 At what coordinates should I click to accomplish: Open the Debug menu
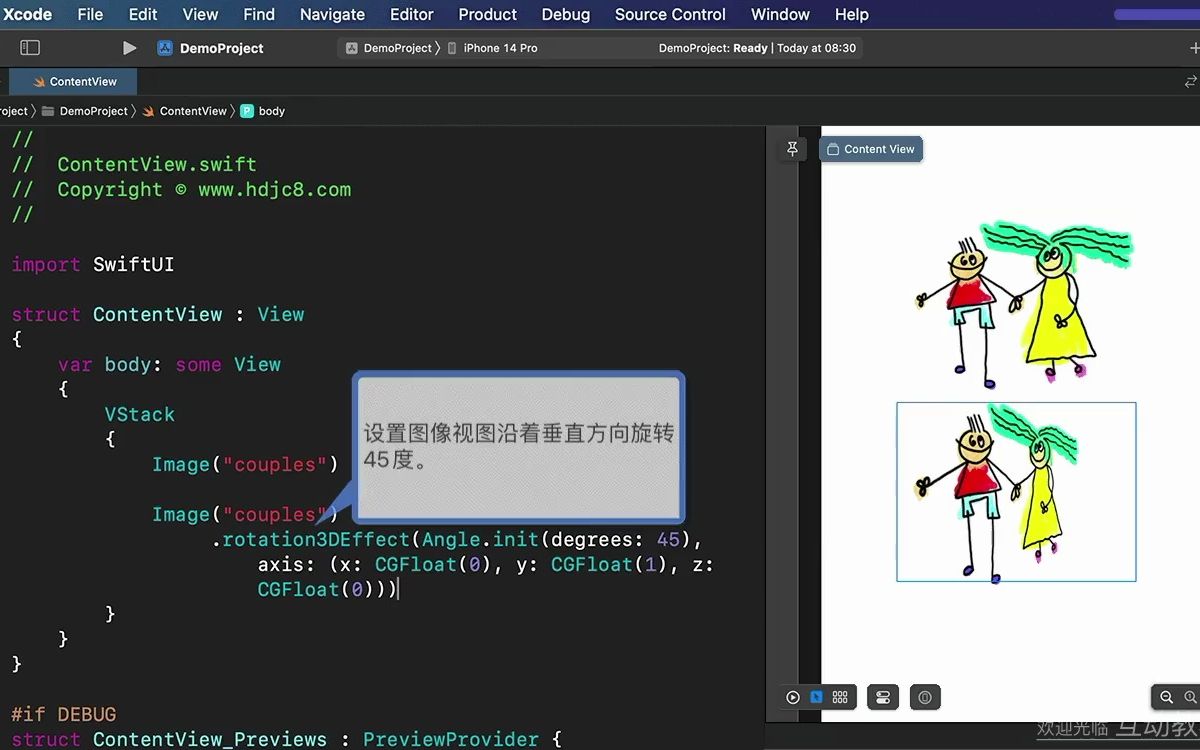click(565, 14)
